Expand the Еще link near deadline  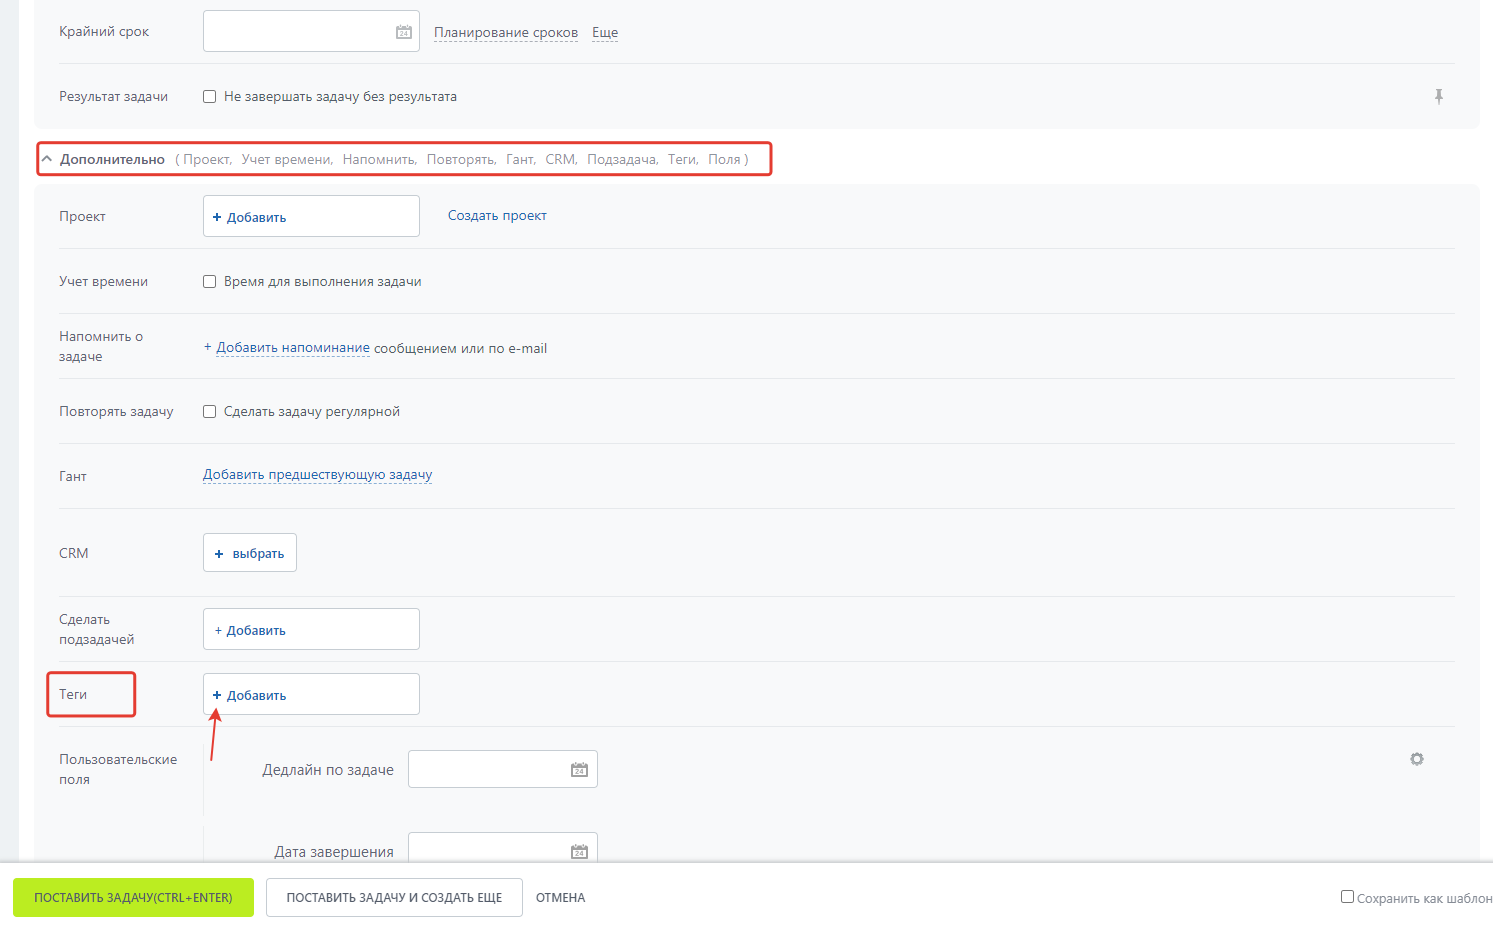pos(605,32)
